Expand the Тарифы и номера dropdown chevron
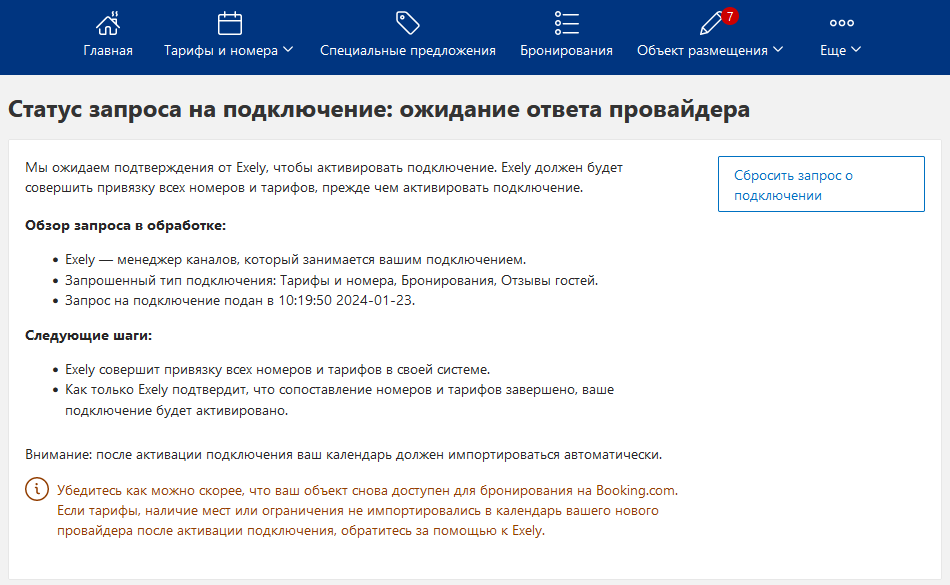 (288, 50)
